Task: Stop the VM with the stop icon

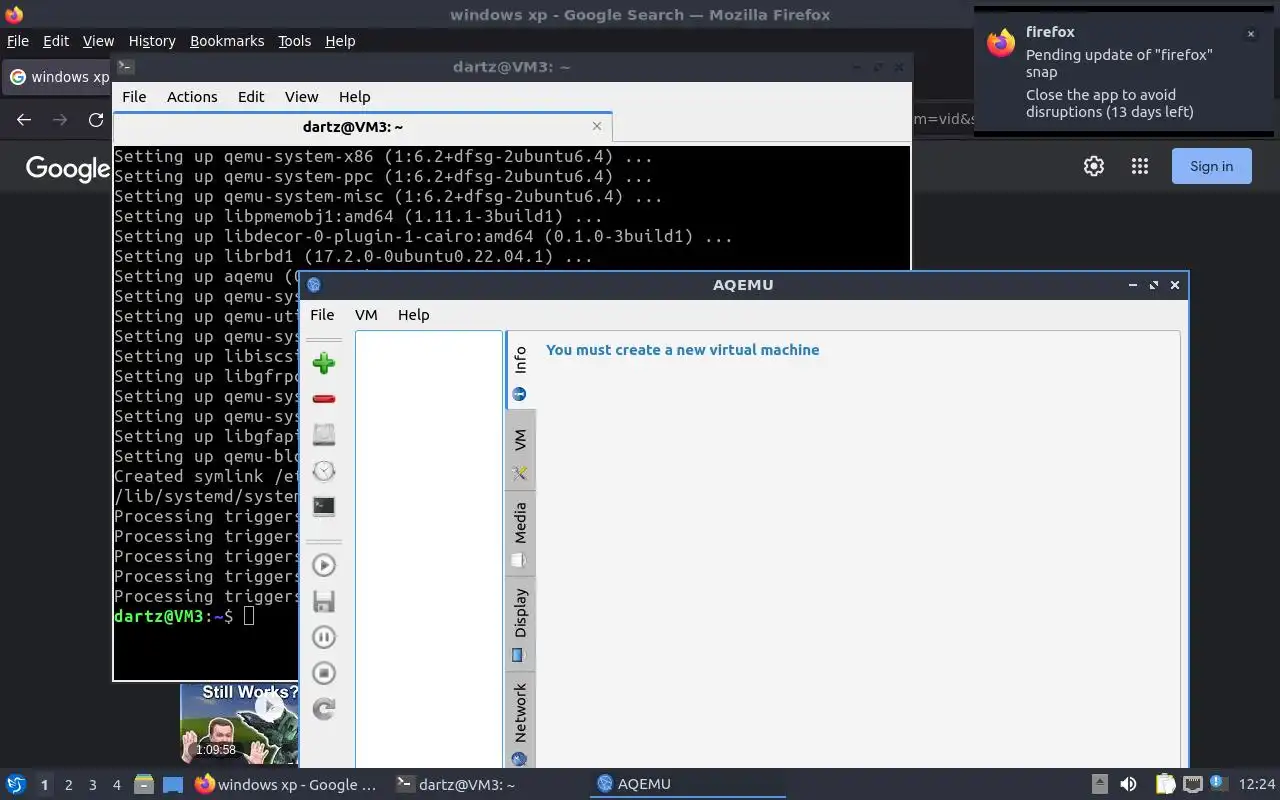Action: (323, 673)
